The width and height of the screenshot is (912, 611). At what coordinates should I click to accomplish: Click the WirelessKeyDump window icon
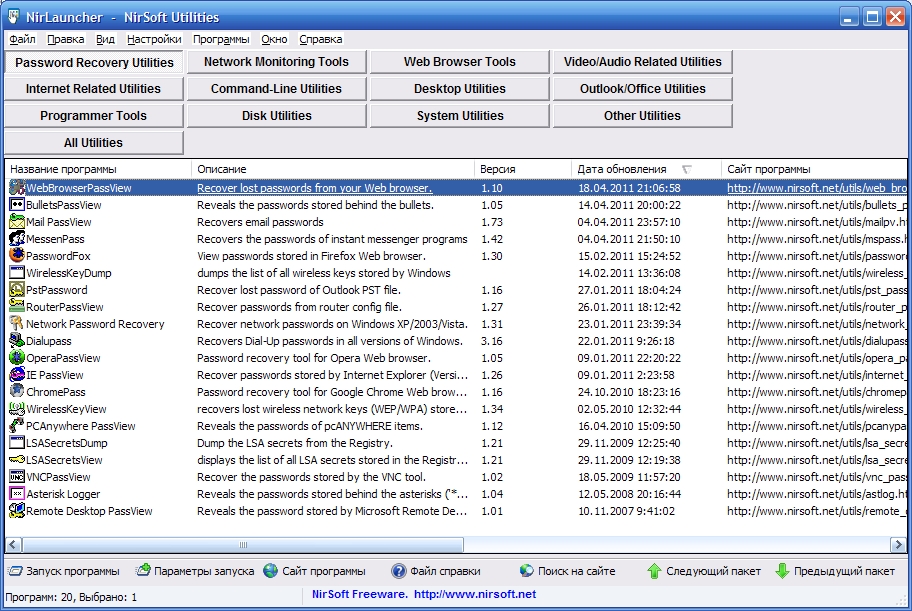click(x=17, y=272)
